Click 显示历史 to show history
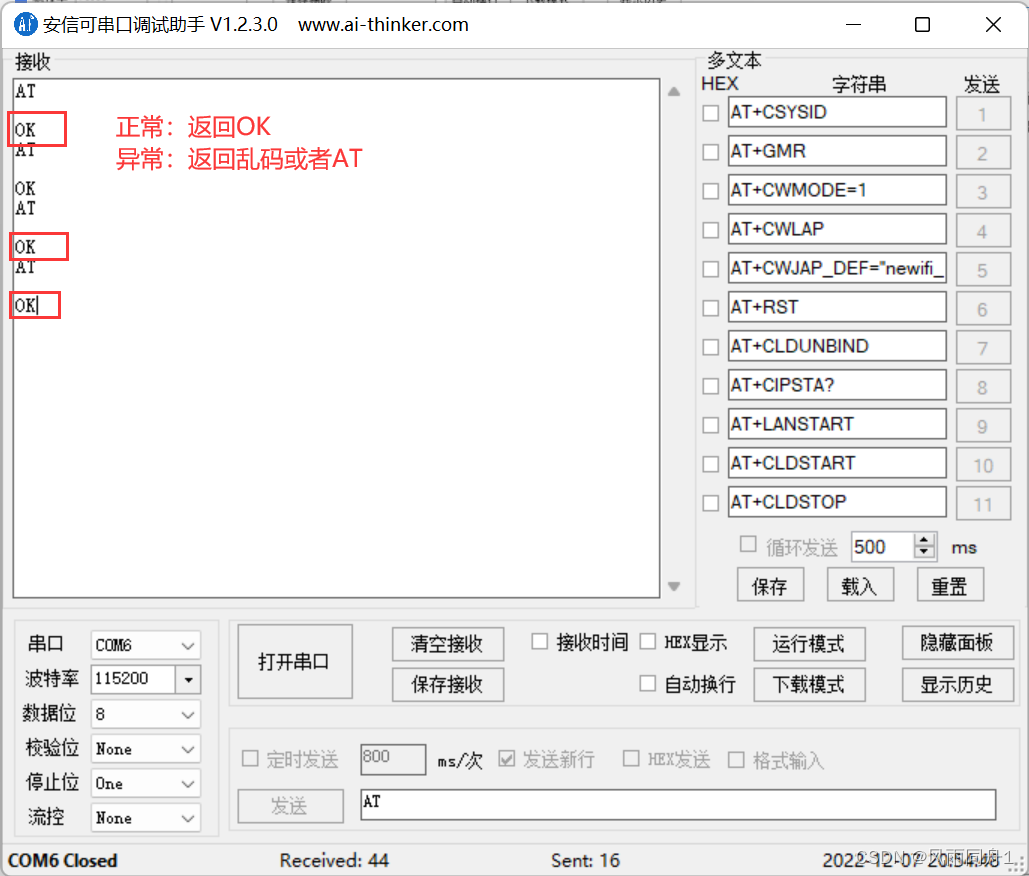This screenshot has height=876, width=1029. click(x=957, y=685)
